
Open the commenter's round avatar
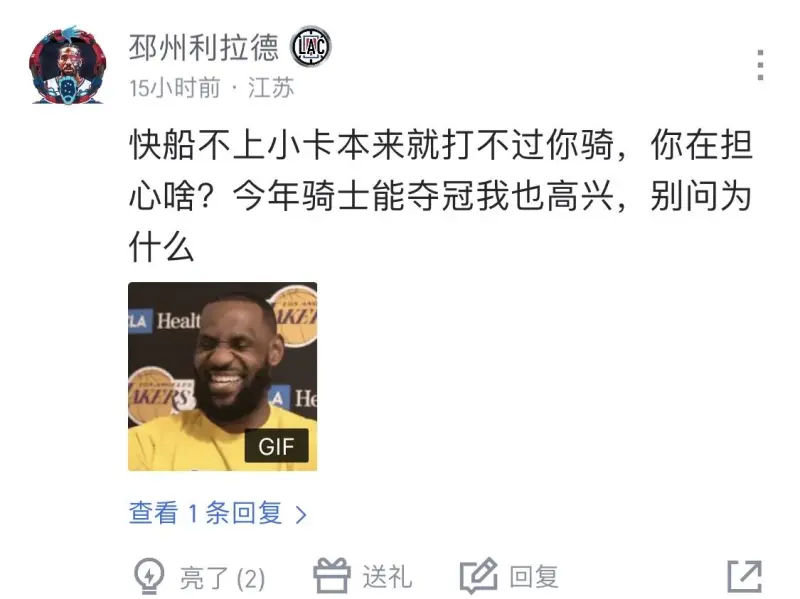click(x=68, y=65)
